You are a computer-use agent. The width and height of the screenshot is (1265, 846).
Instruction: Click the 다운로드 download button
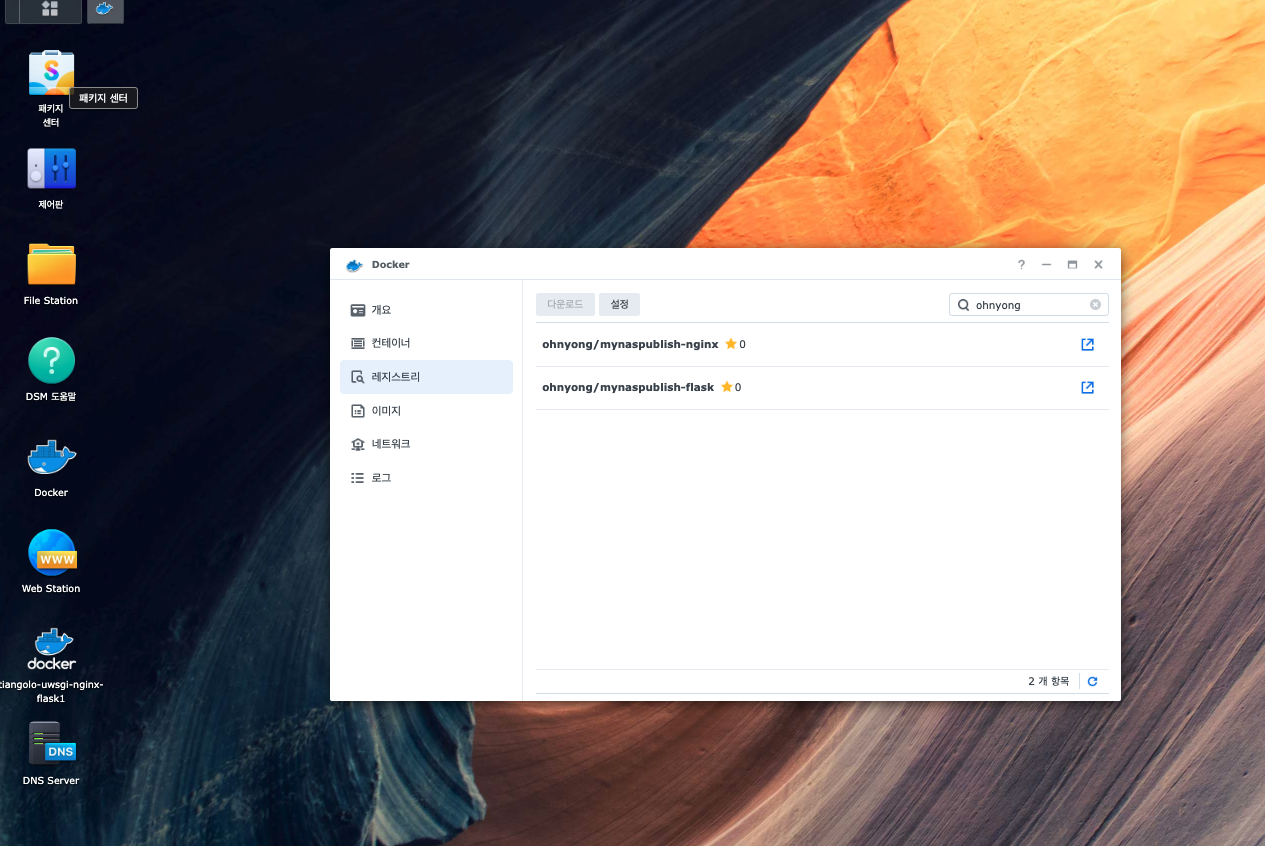click(565, 304)
